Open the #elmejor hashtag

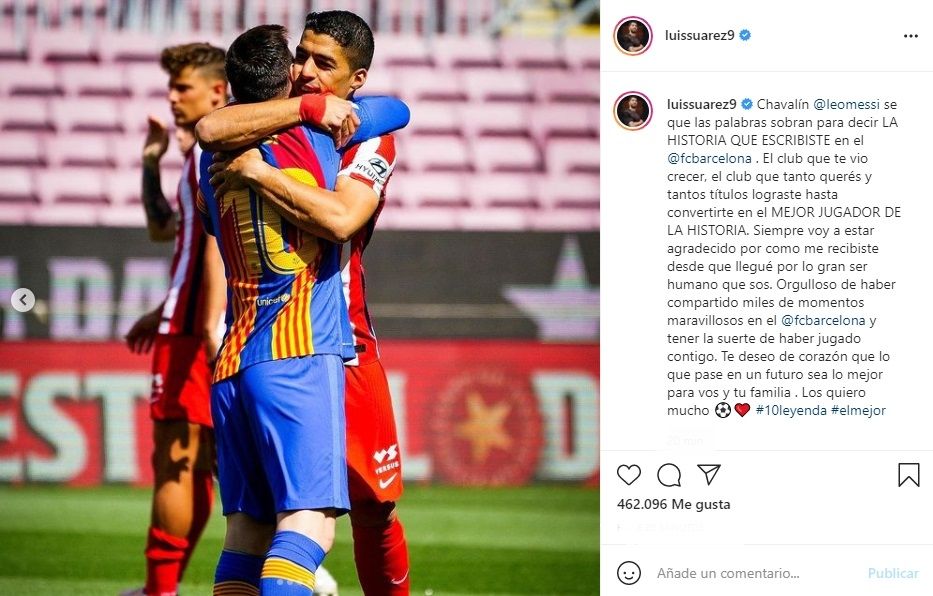pos(858,410)
